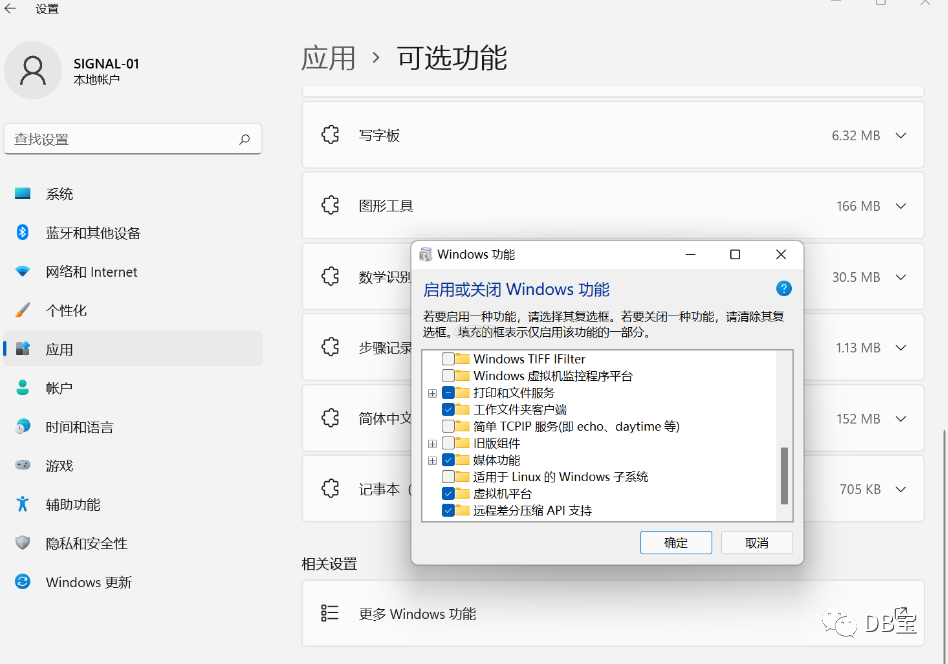Screen dimensions: 948x664
Task: Expand the 旧版组件 tree node
Action: (x=432, y=444)
